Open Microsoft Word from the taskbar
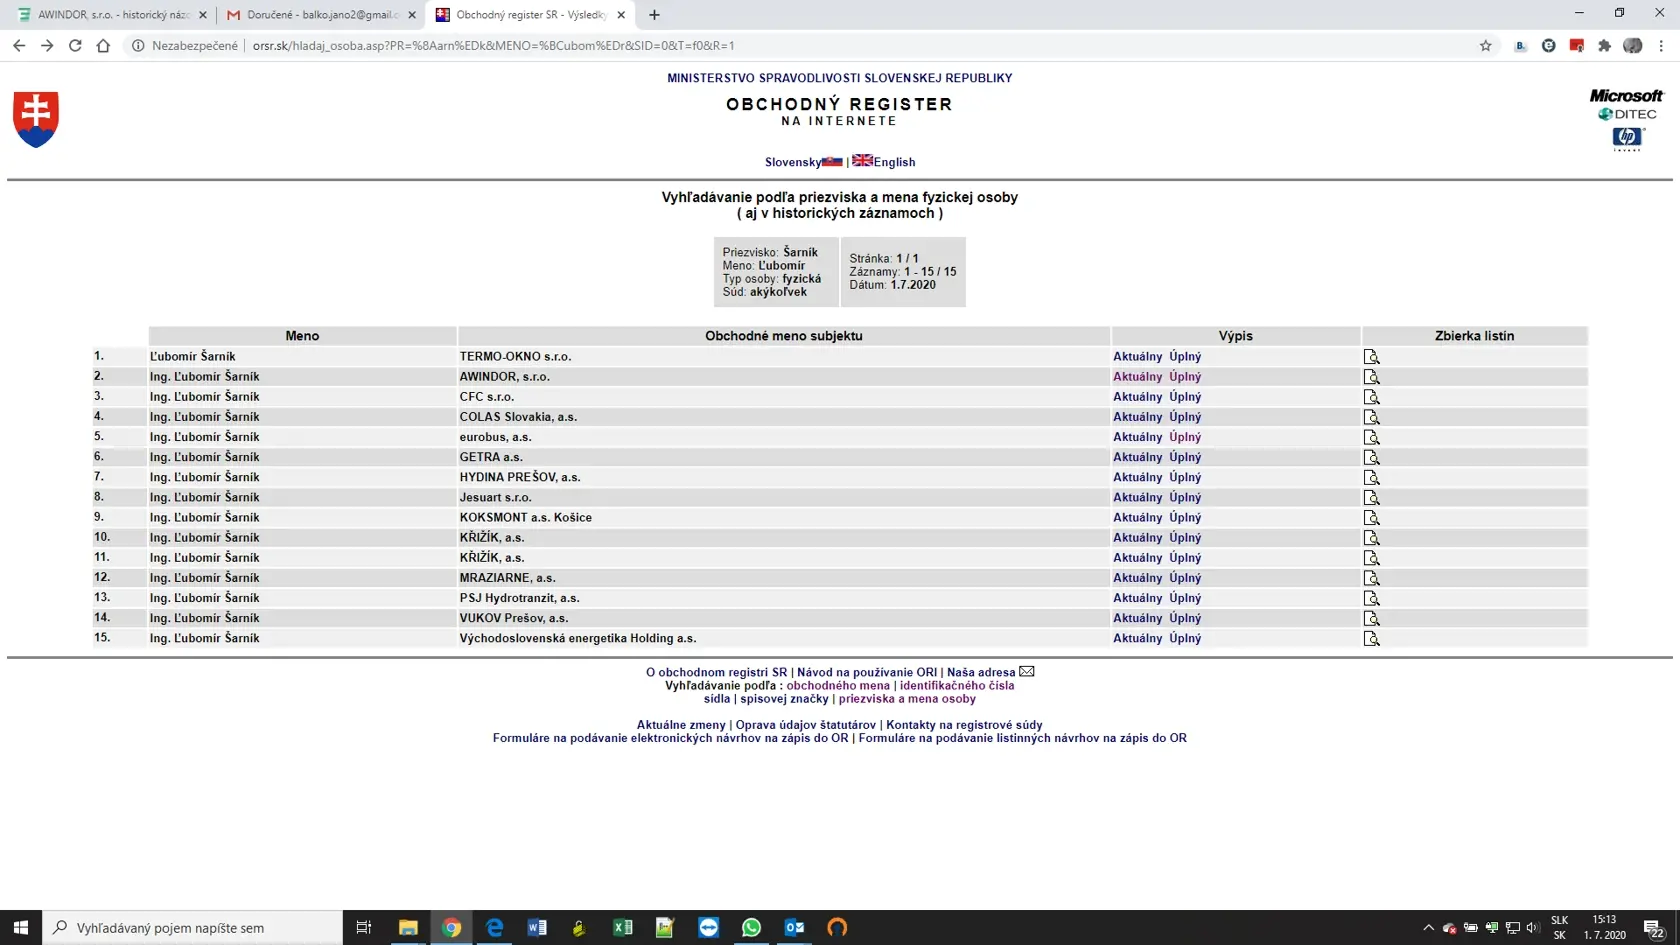This screenshot has height=945, width=1680. (x=537, y=927)
